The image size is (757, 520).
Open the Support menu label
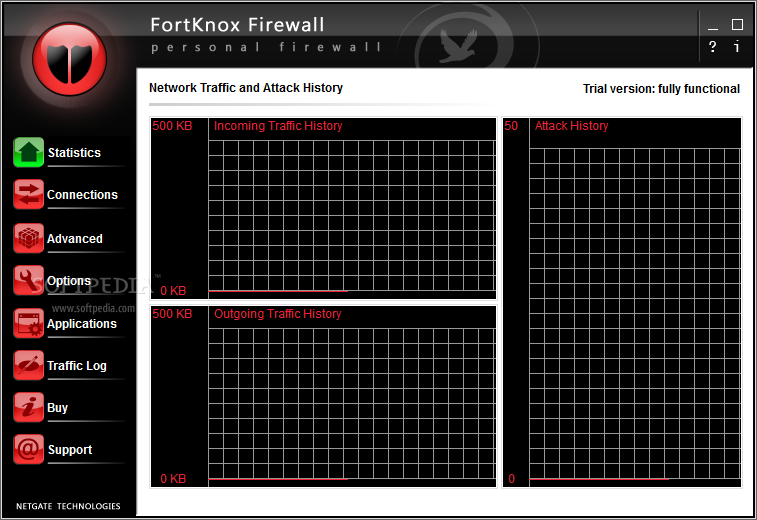pyautogui.click(x=70, y=450)
